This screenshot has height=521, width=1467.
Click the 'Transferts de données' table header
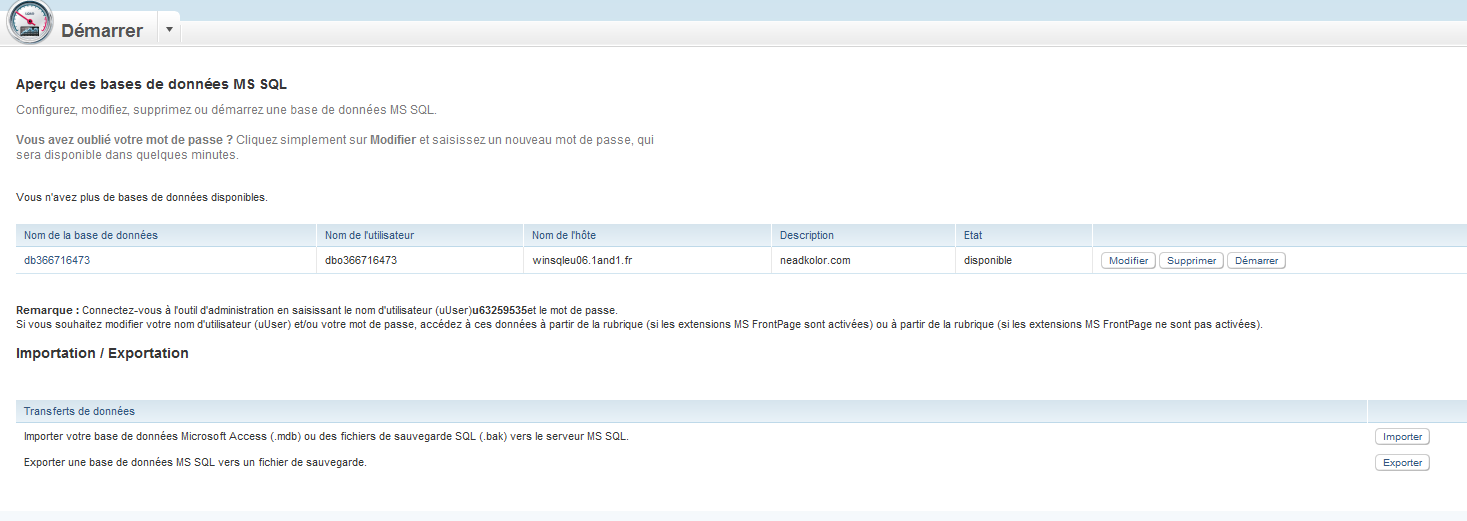(79, 411)
